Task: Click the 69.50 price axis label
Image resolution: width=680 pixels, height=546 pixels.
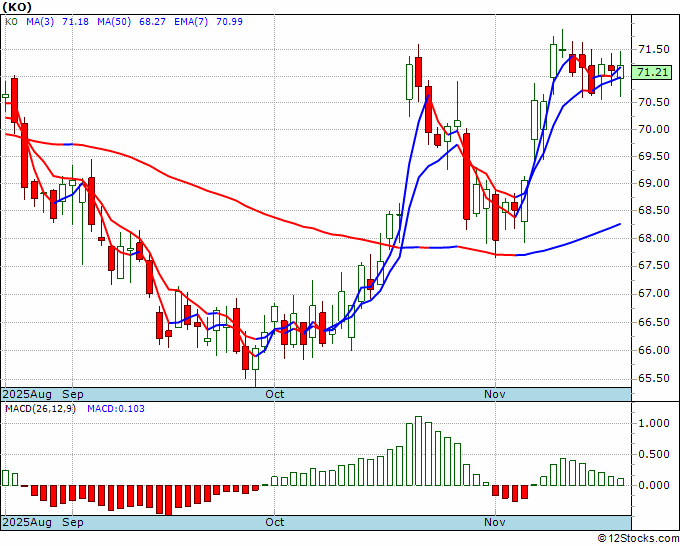Action: point(653,156)
